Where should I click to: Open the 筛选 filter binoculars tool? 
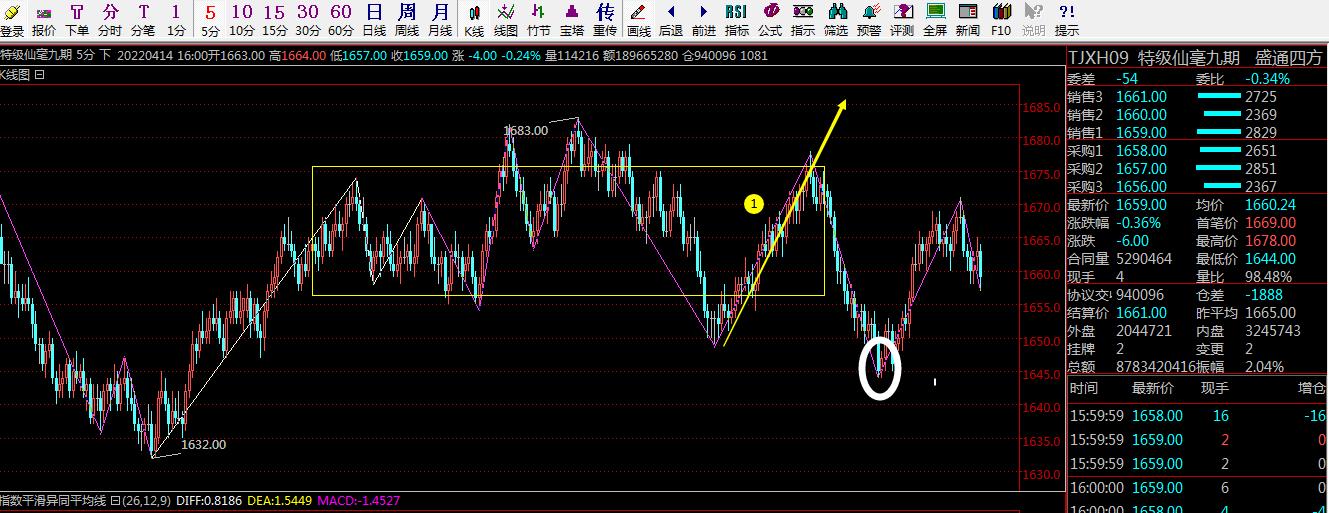[x=836, y=19]
